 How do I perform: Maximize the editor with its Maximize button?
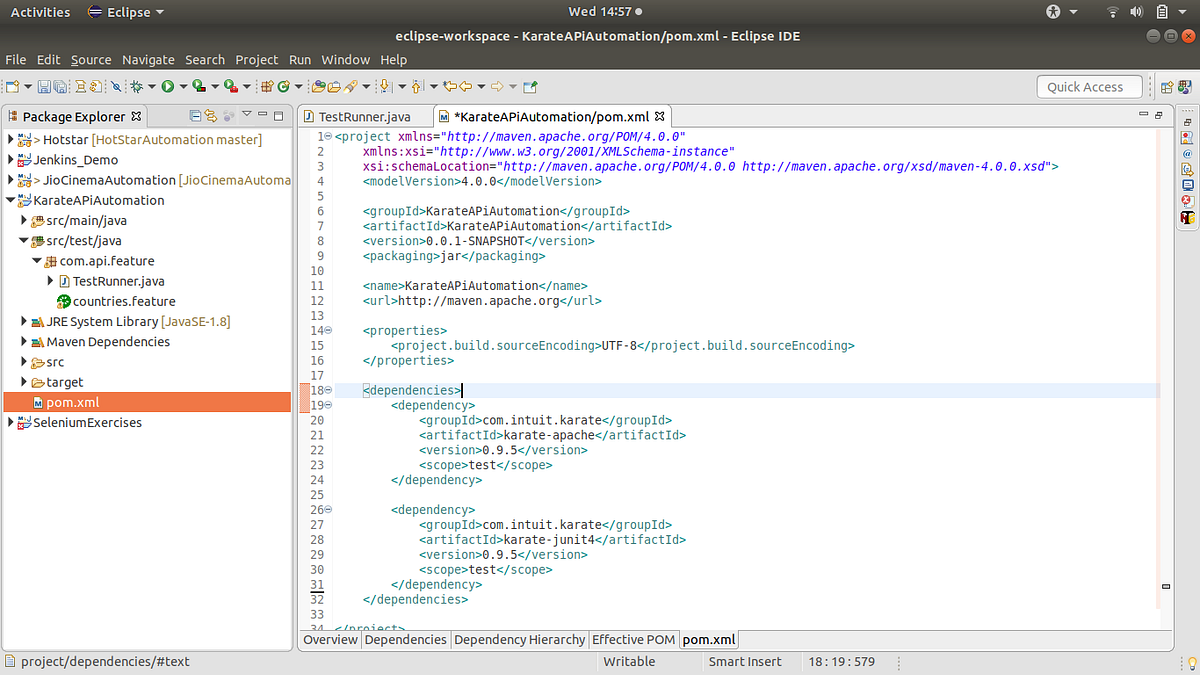(1159, 113)
